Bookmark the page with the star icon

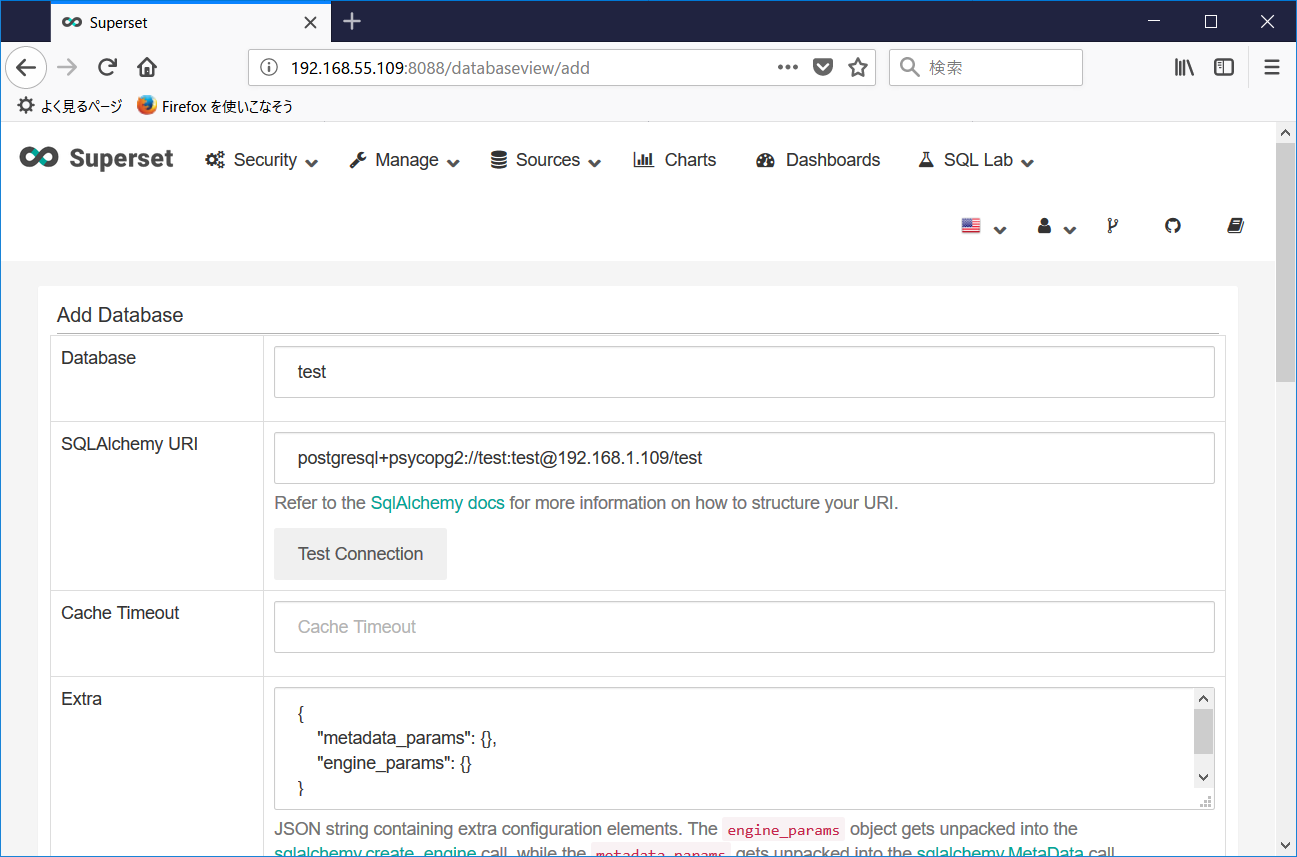click(x=858, y=67)
